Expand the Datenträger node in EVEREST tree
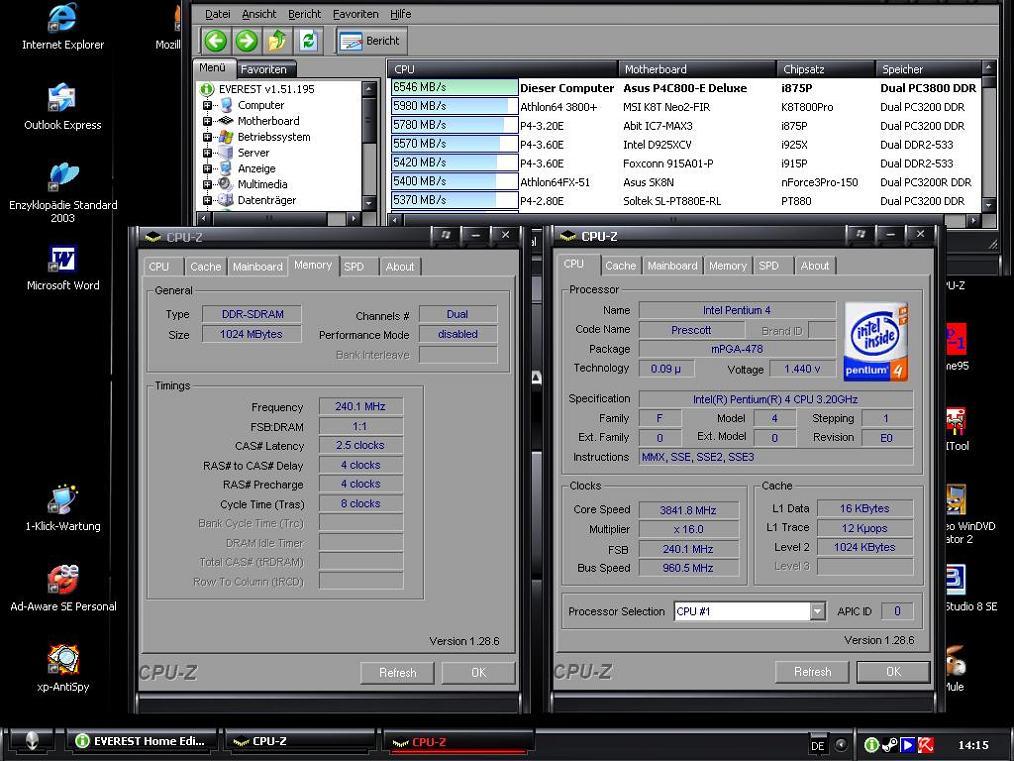The width and height of the screenshot is (1014, 761). click(207, 200)
